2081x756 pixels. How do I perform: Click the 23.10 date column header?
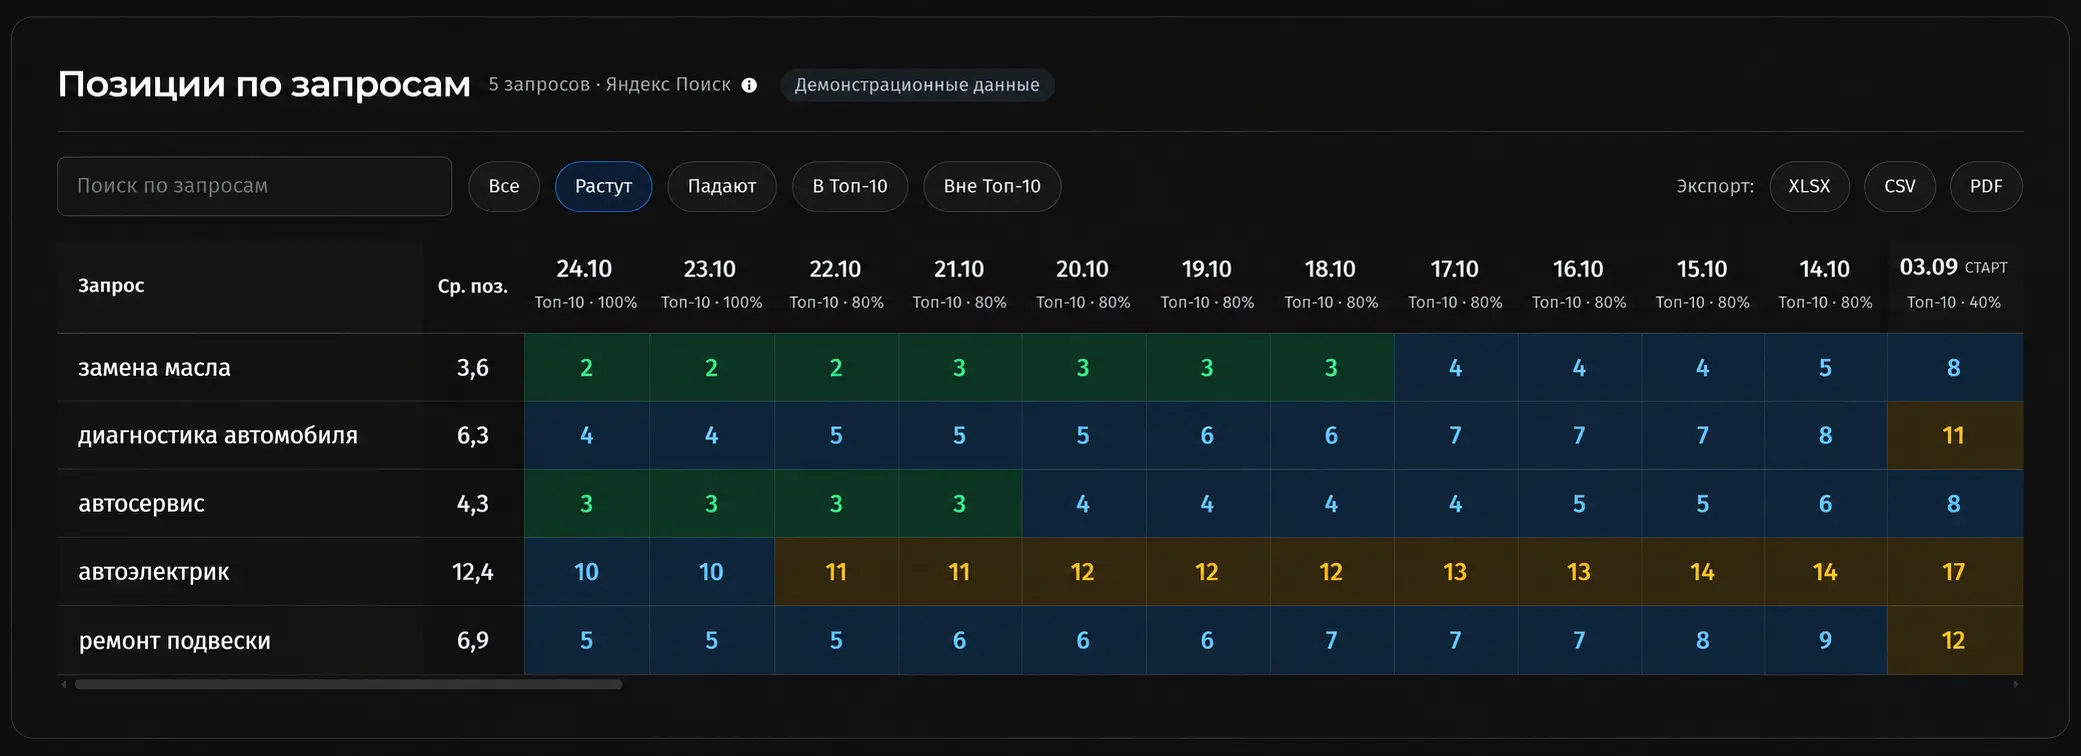(x=711, y=284)
